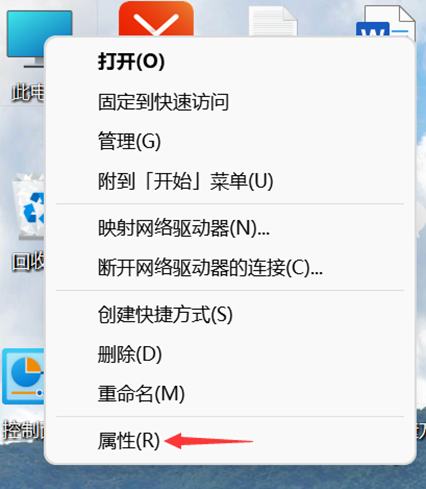Open 属性(R) at the menu bottom
This screenshot has height=489, width=426.
(230, 441)
